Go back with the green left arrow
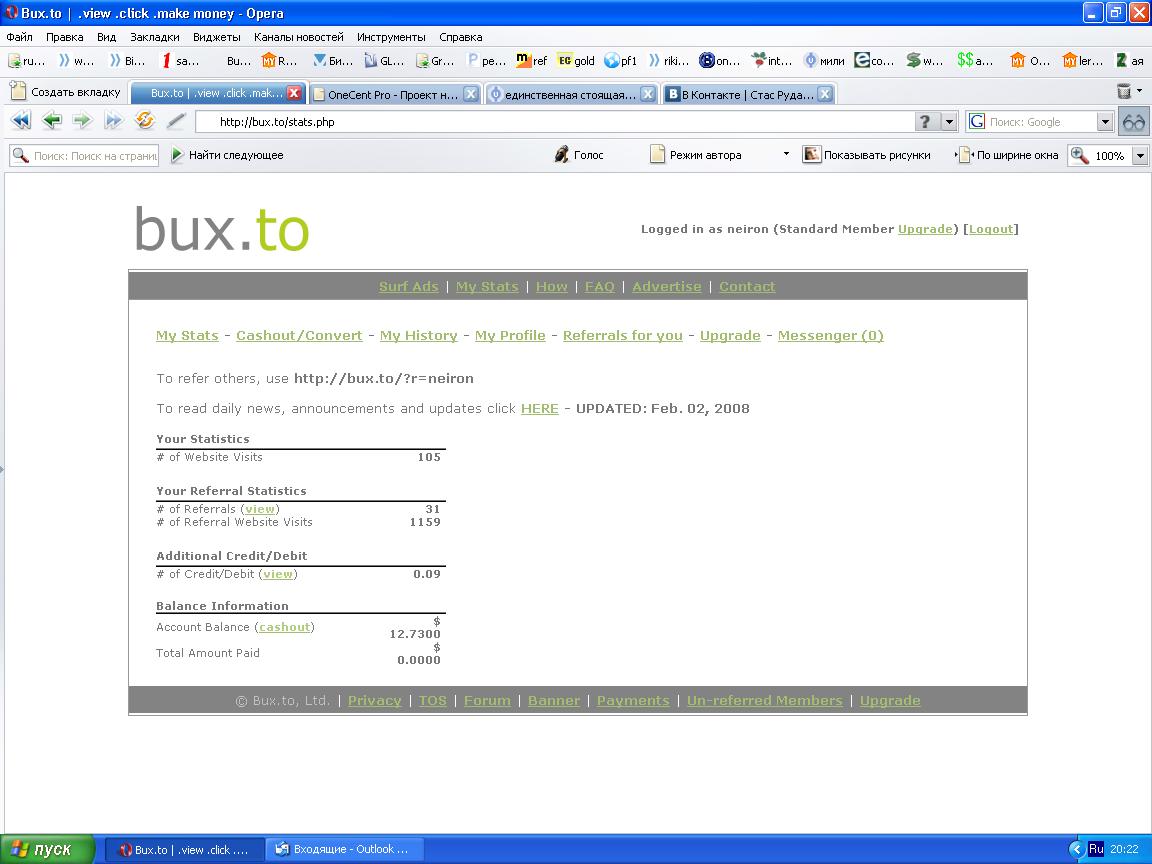1152x864 pixels. 51,120
